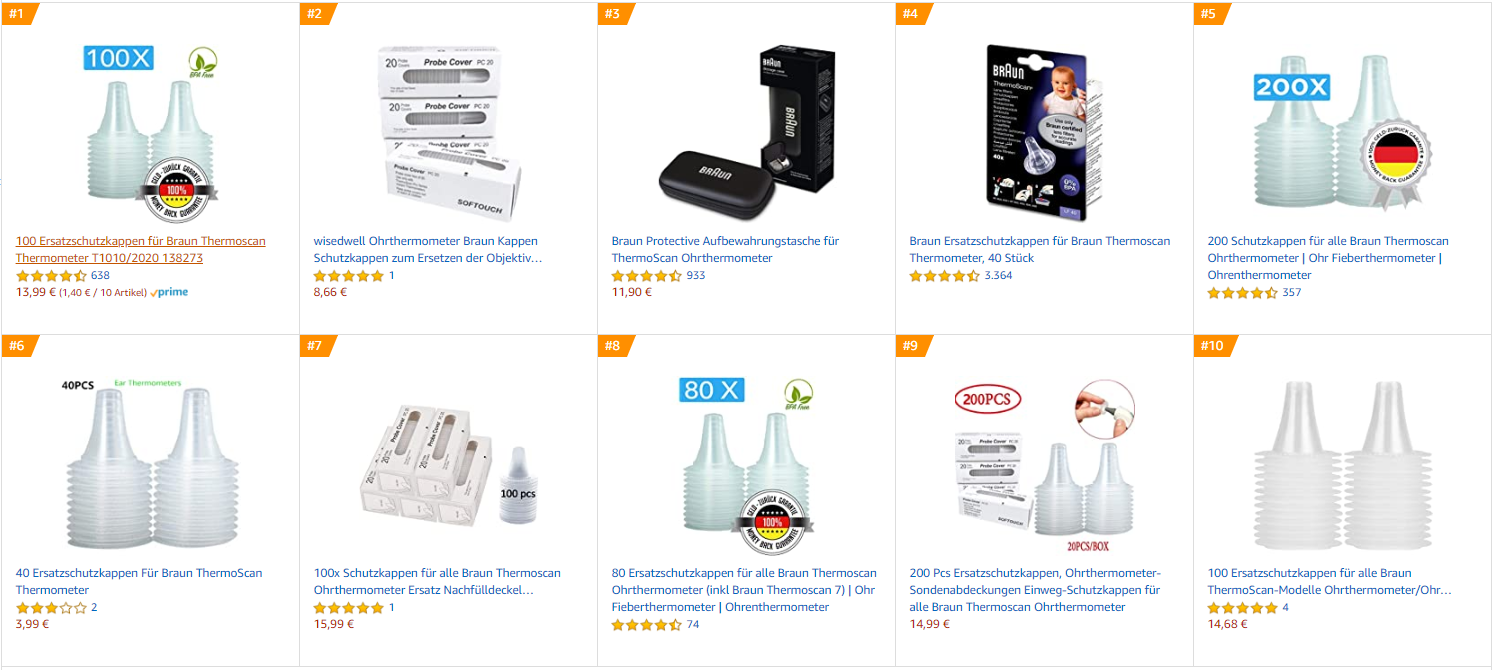Click the Braun 40 Stück package image

coord(1043,131)
